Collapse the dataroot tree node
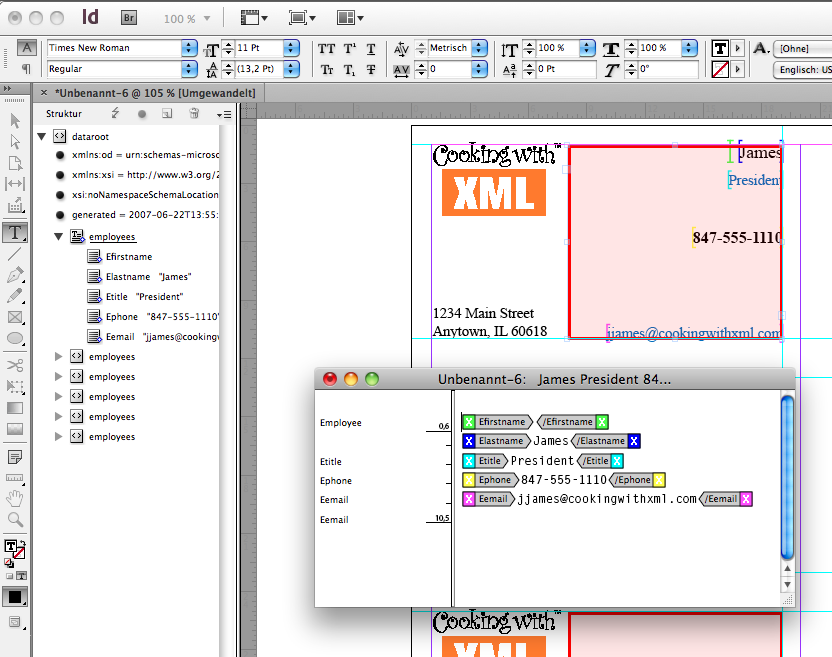 click(42, 136)
